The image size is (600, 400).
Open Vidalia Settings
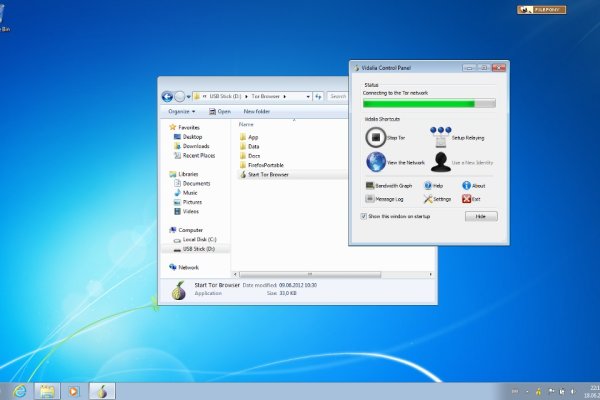(x=426, y=199)
